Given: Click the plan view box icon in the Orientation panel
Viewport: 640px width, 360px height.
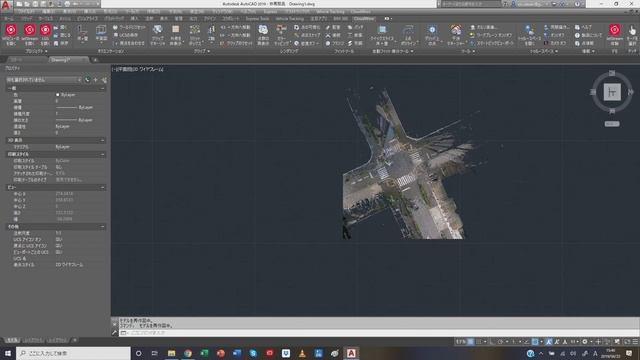Looking at the screenshot, I should coord(101,30).
